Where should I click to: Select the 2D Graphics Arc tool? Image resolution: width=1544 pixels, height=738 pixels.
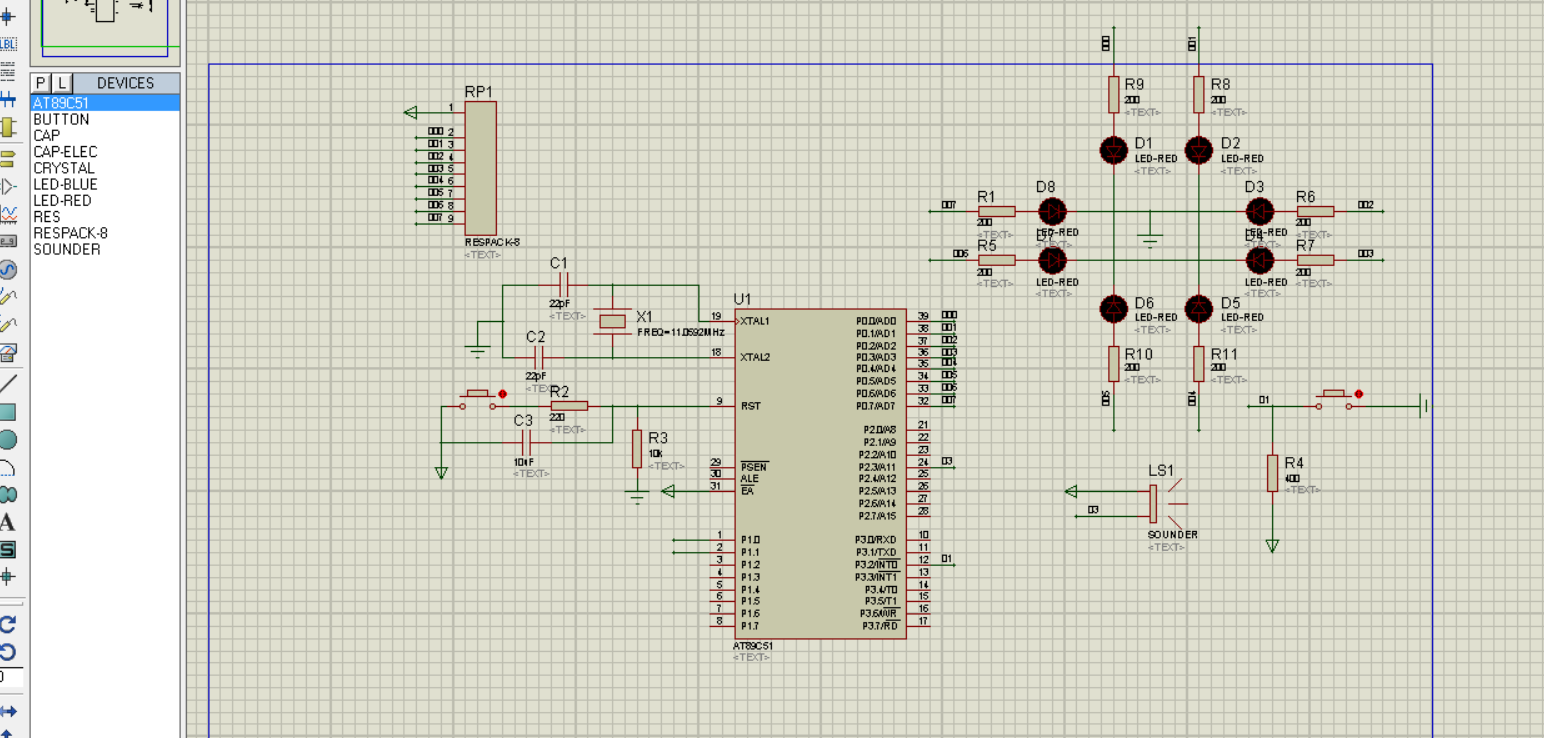(x=8, y=467)
